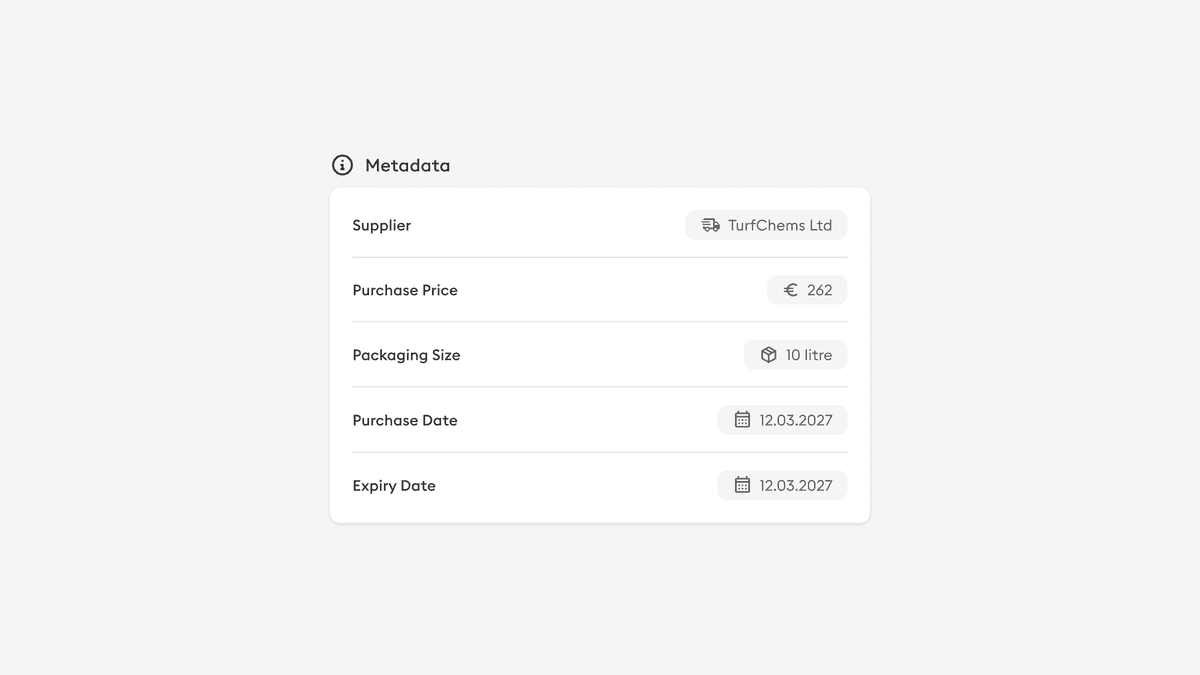Click the calendar icon in Purchase Date chip

(x=741, y=420)
